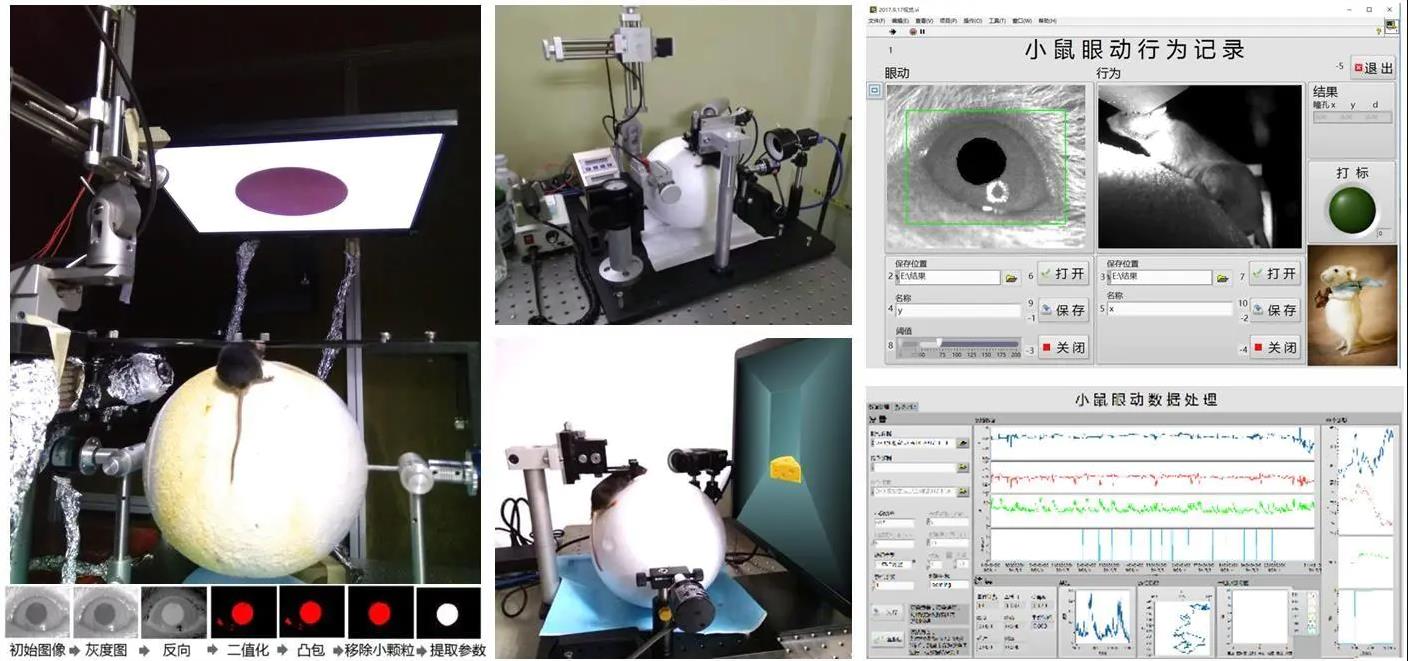Open folder browser beside 眼动 save path
This screenshot has height=661, width=1408.
1011,277
